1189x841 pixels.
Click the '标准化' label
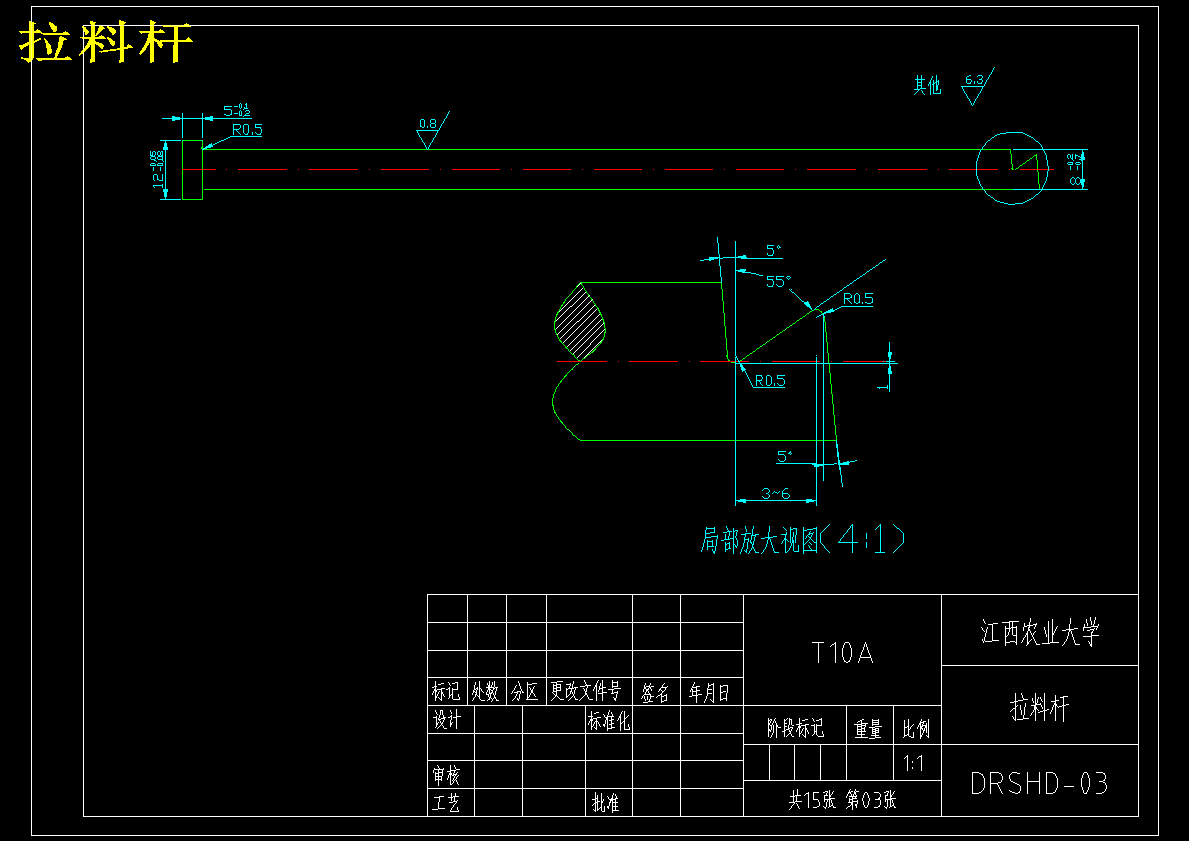[608, 720]
